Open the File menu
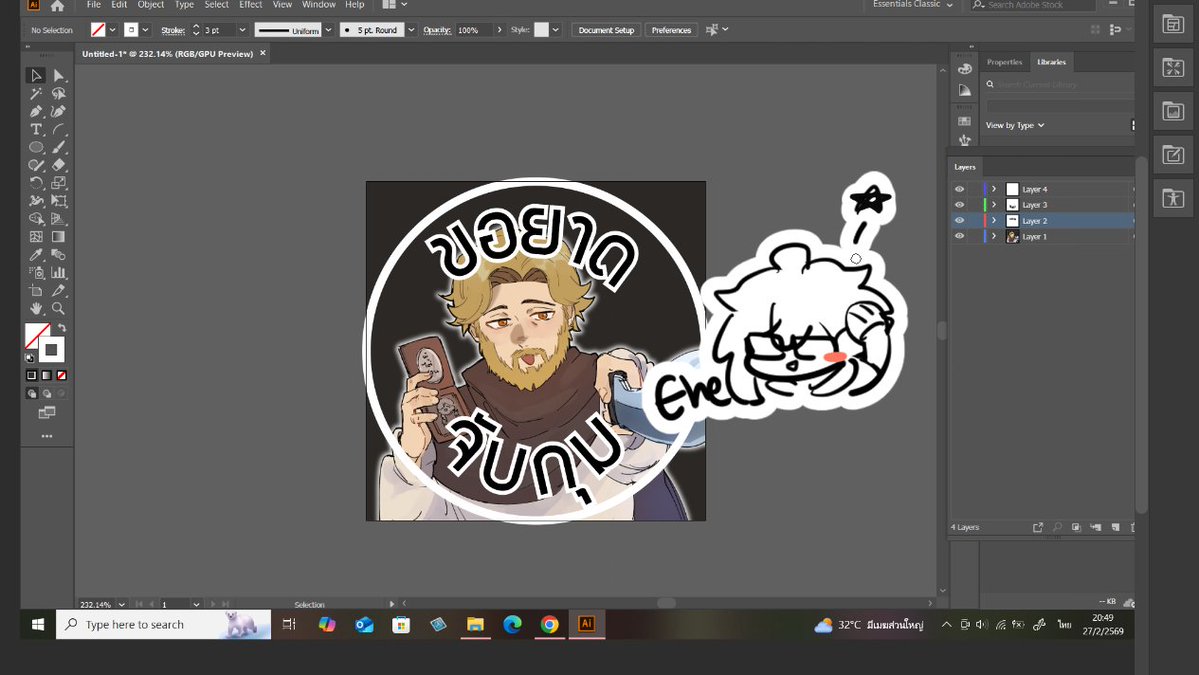 click(x=94, y=5)
